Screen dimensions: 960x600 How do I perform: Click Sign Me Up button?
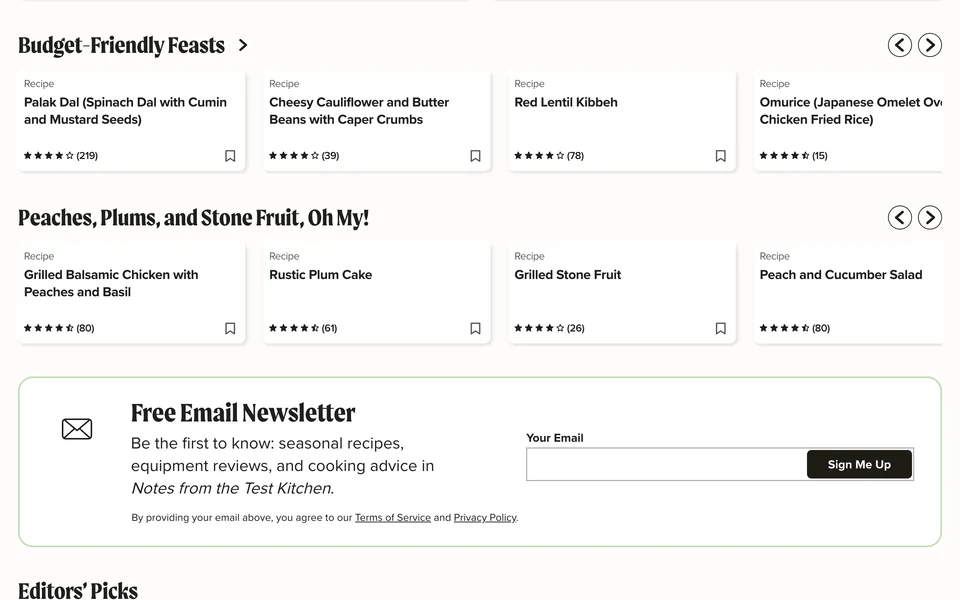859,464
